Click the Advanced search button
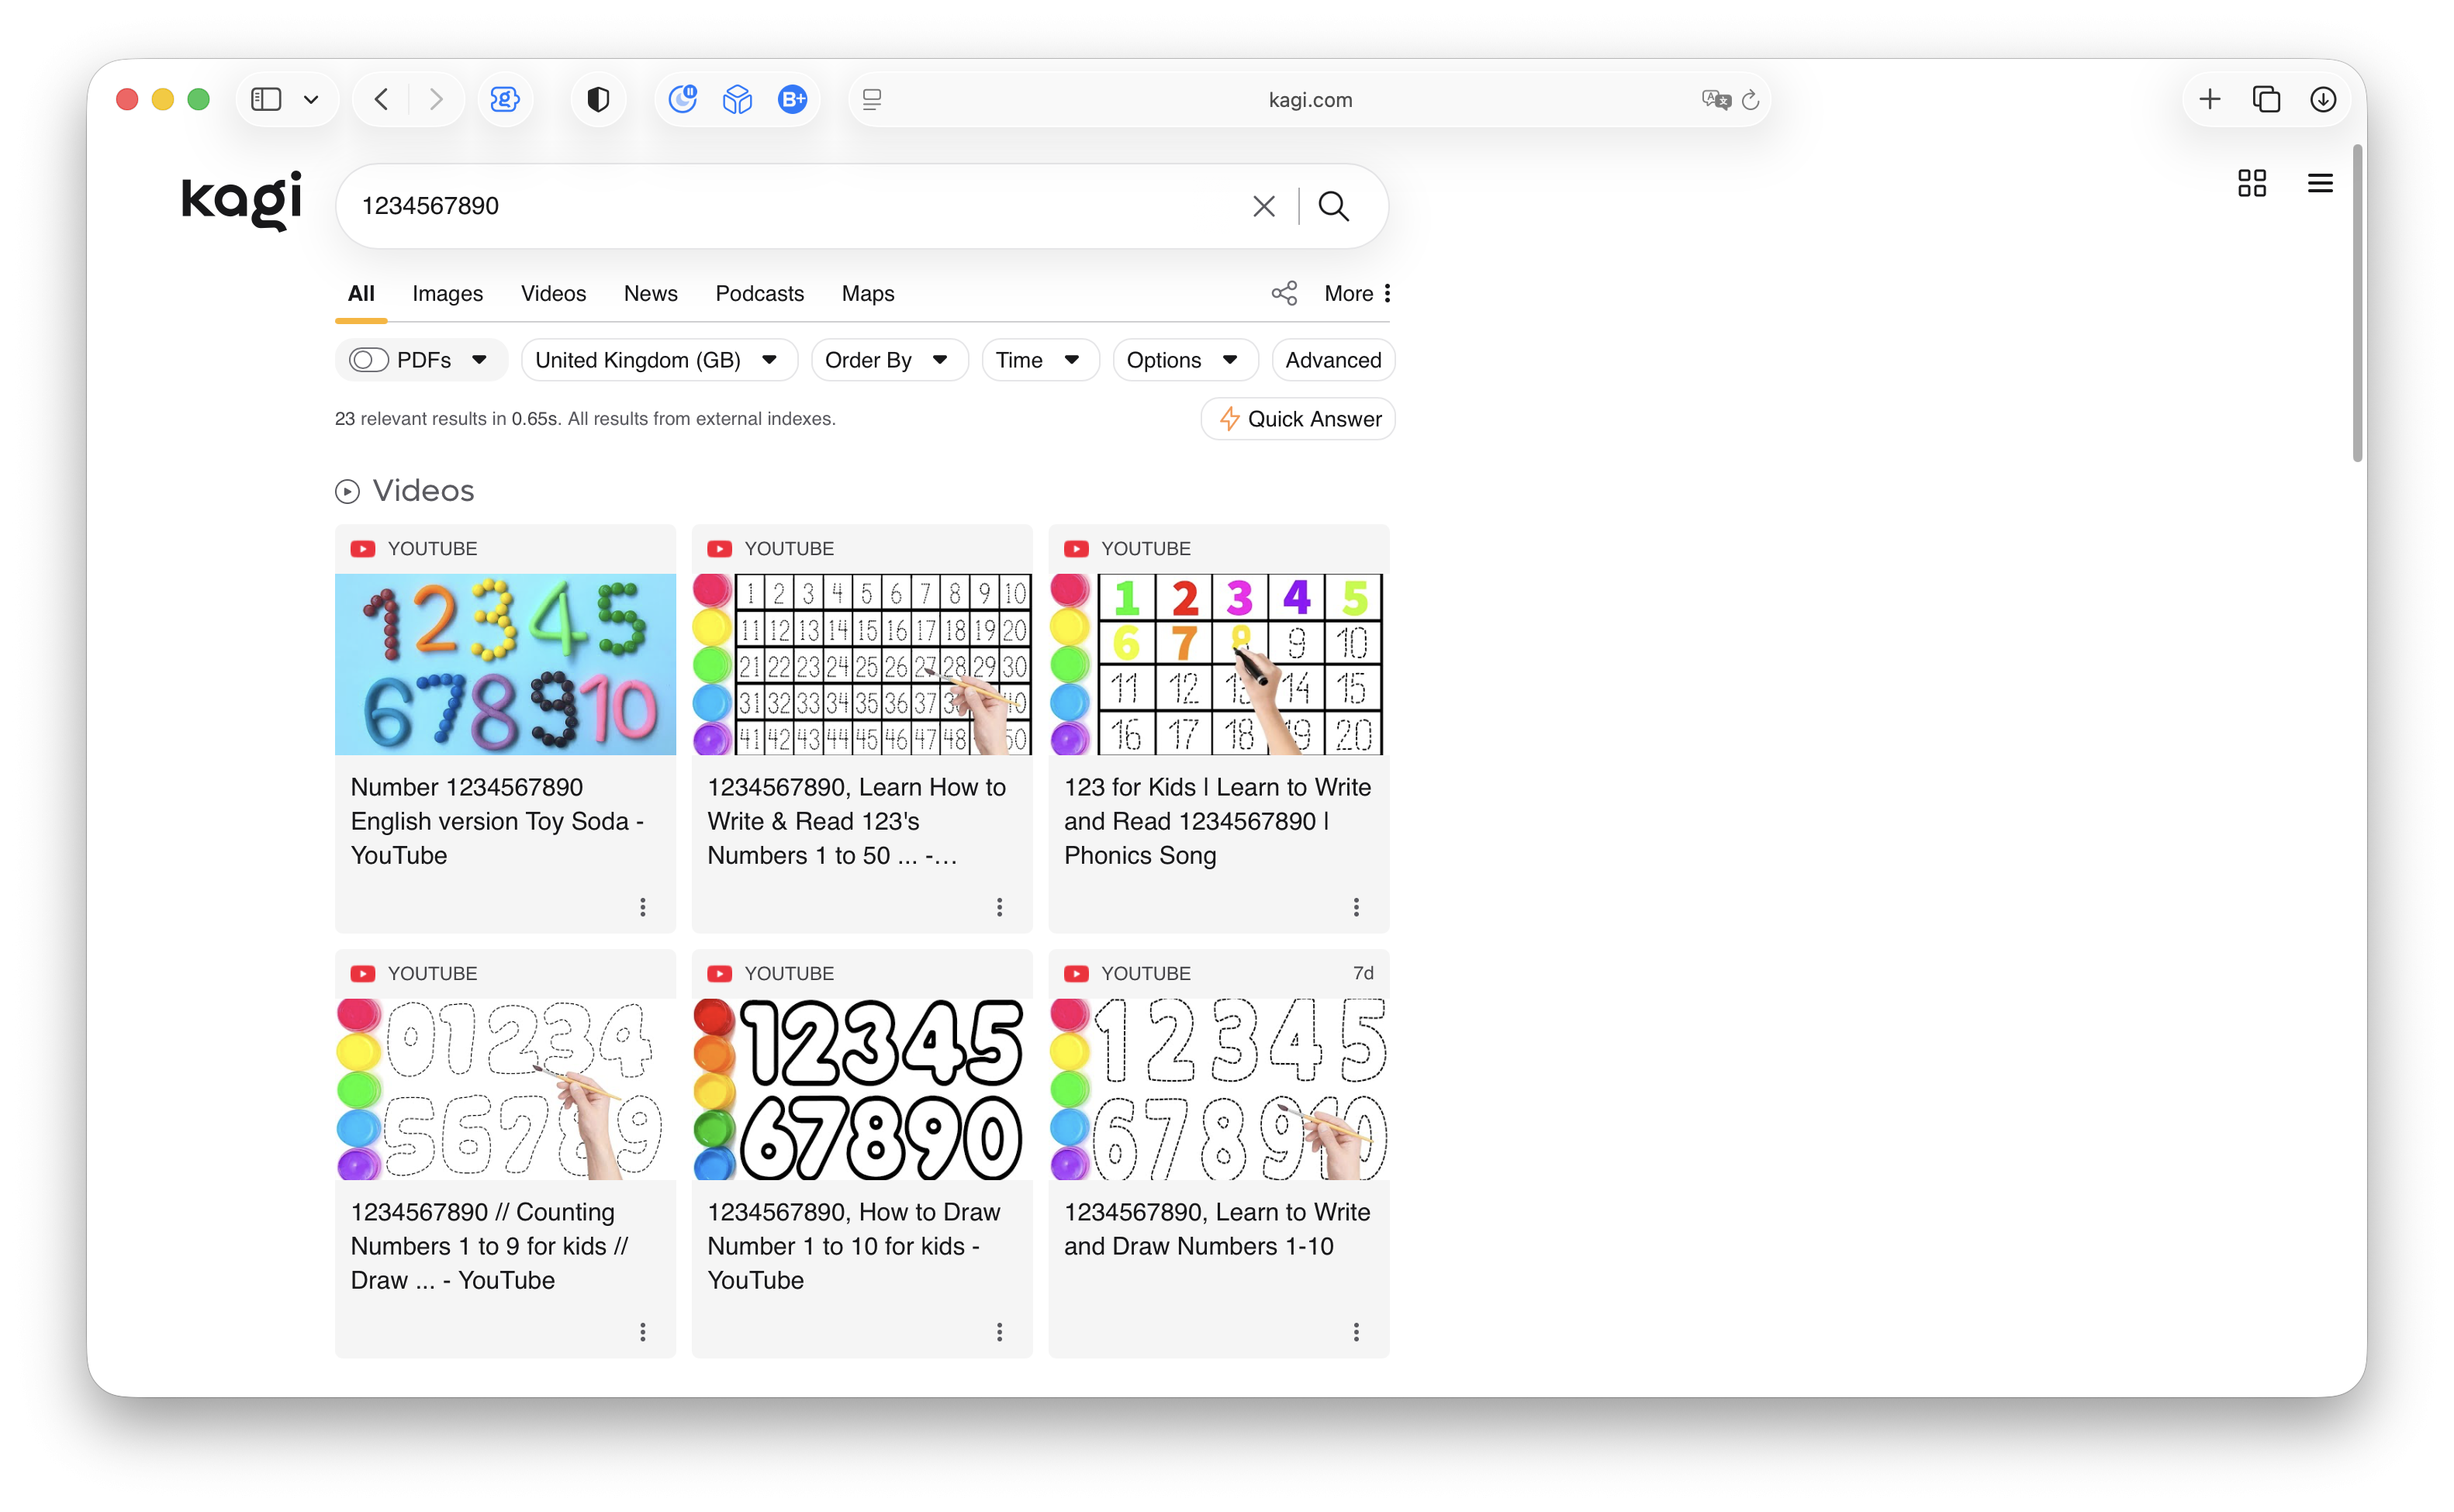The image size is (2454, 1512). 1332,360
